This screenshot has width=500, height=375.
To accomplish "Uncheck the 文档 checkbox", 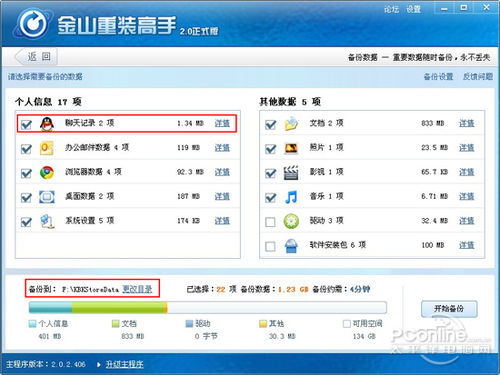I will pyautogui.click(x=270, y=124).
